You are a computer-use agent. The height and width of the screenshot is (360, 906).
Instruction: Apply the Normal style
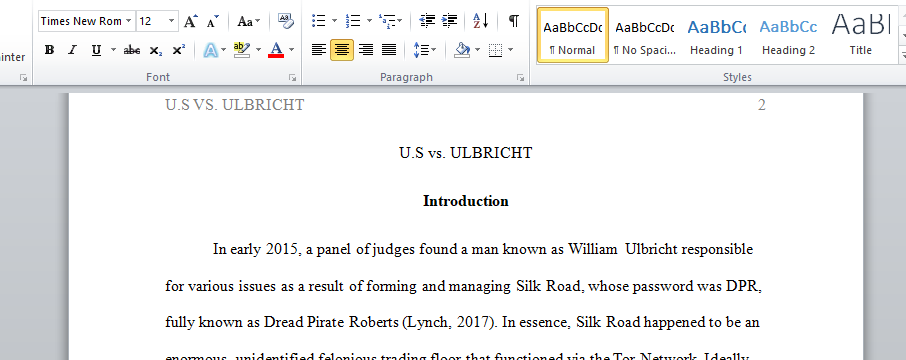tap(573, 35)
